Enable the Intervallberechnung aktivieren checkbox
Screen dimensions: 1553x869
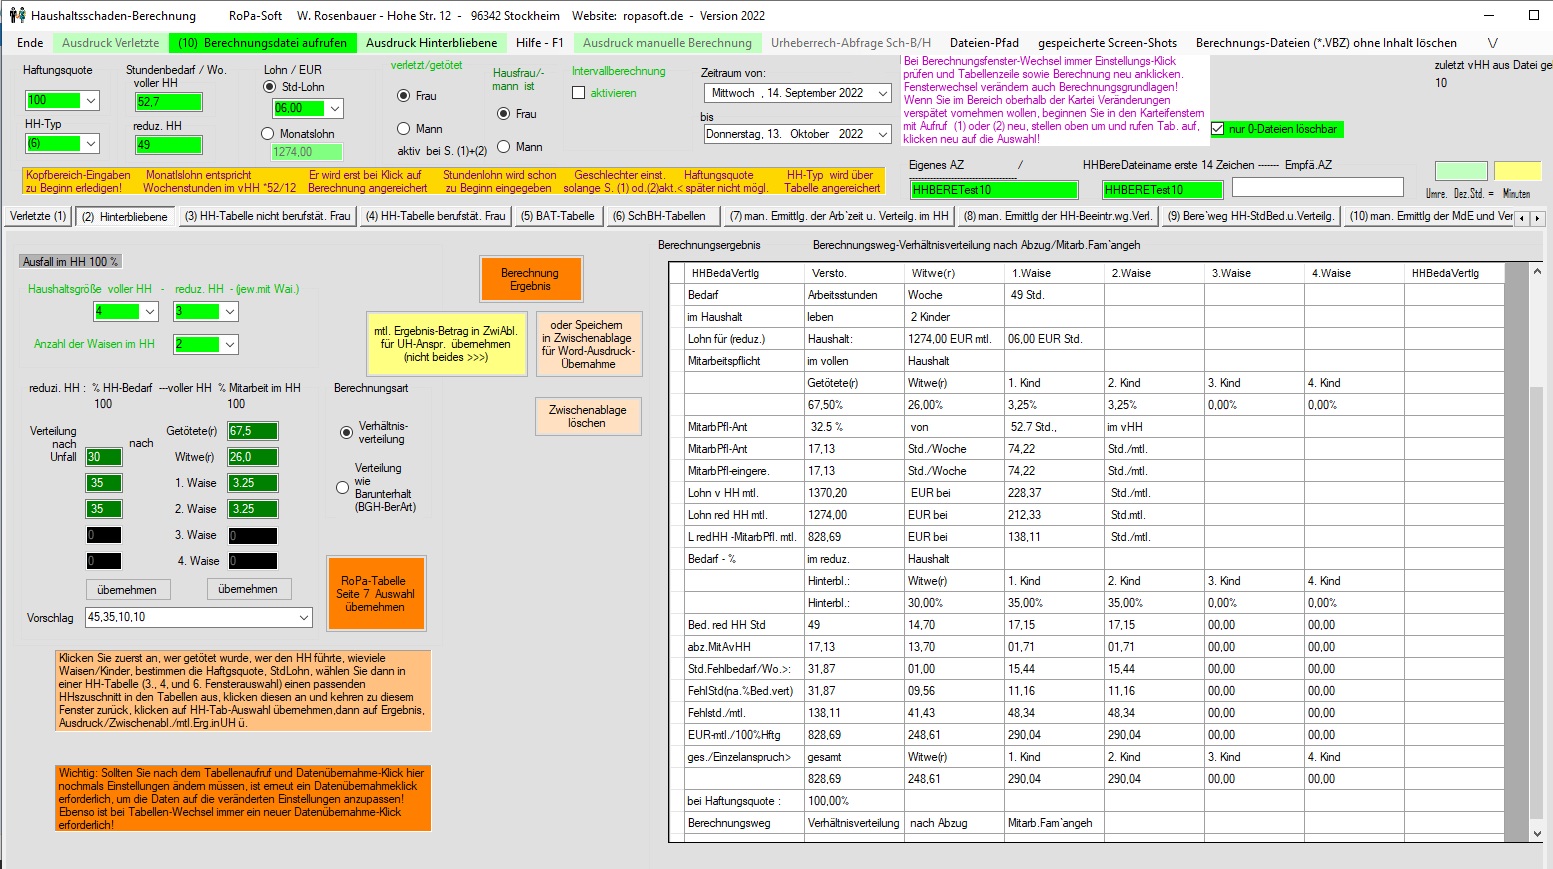click(x=578, y=93)
